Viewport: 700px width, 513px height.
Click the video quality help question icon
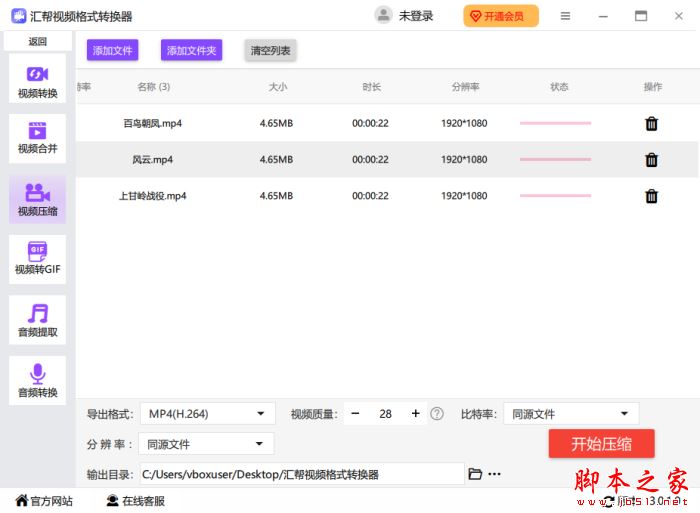tap(437, 414)
